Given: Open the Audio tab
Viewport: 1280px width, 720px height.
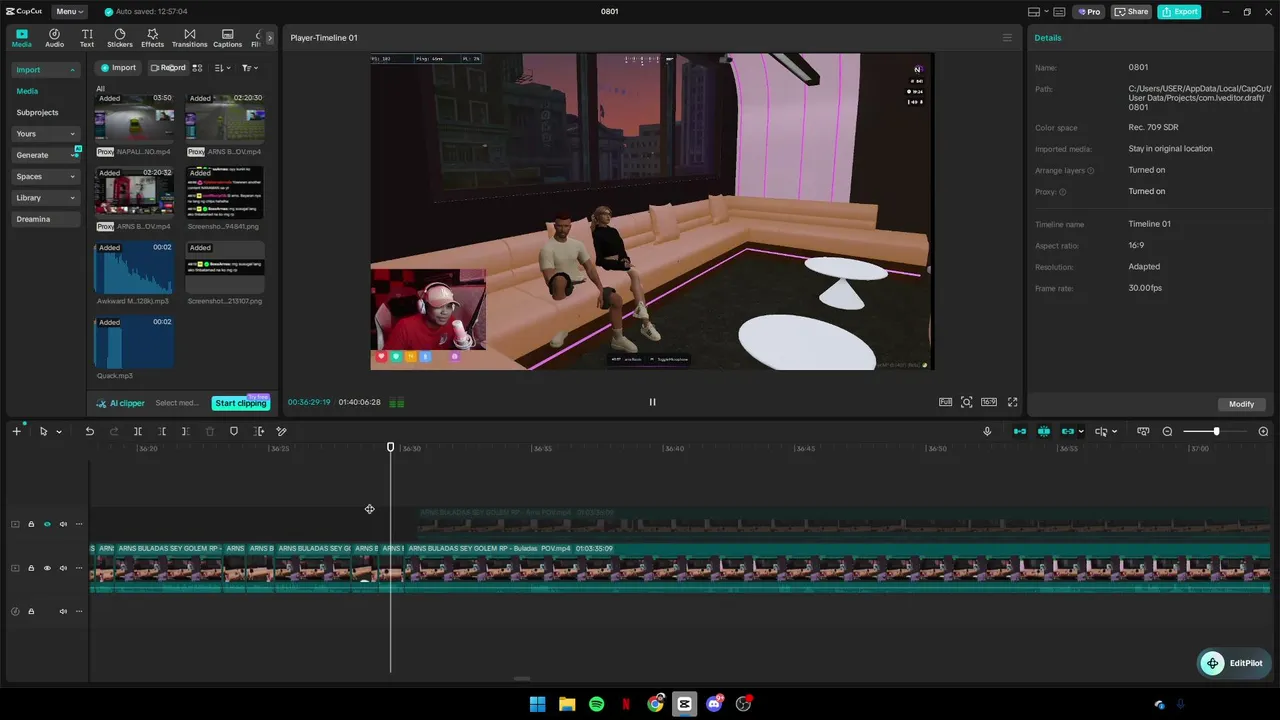Looking at the screenshot, I should 54,38.
